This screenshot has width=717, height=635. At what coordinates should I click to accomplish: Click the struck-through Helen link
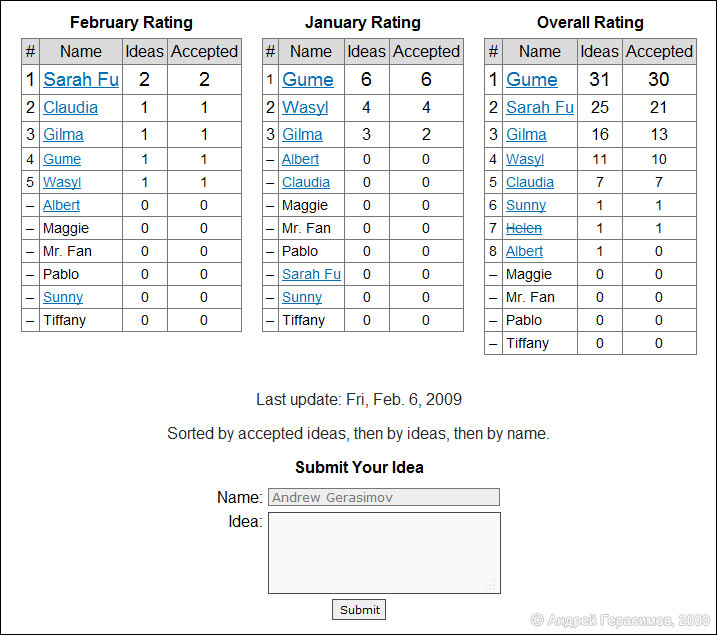coord(524,228)
